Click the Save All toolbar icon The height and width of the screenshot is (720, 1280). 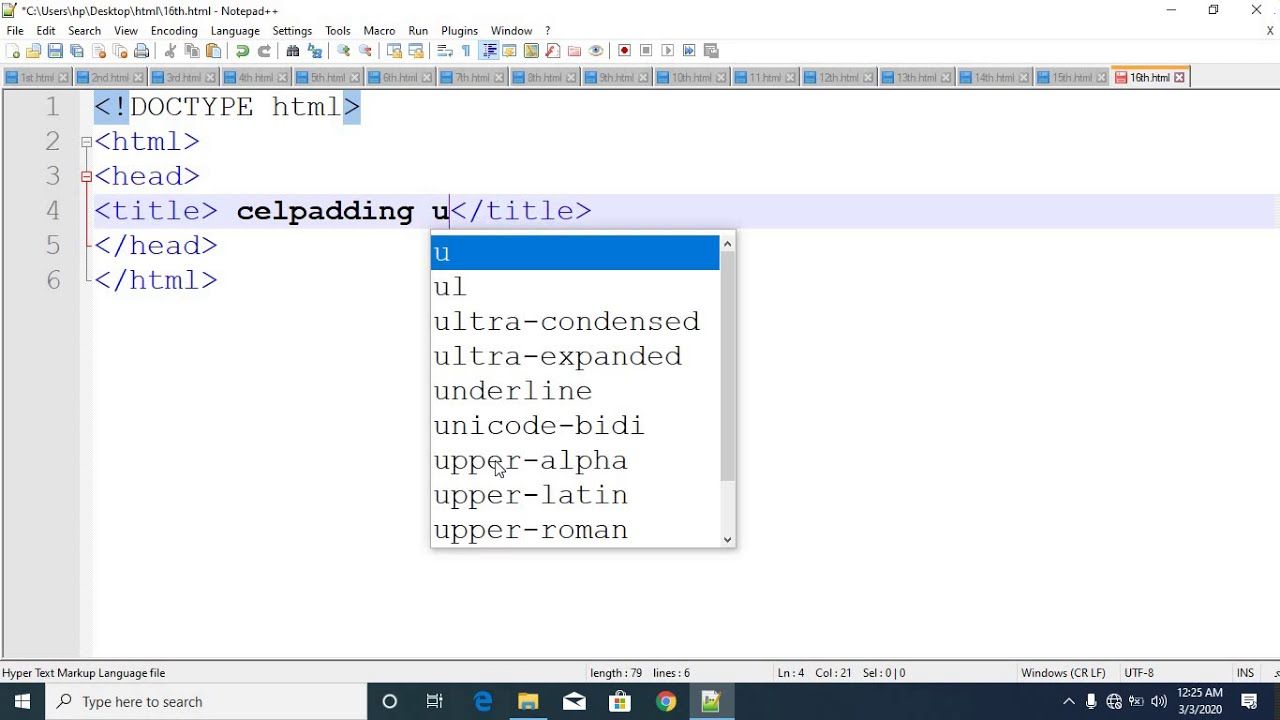point(76,51)
